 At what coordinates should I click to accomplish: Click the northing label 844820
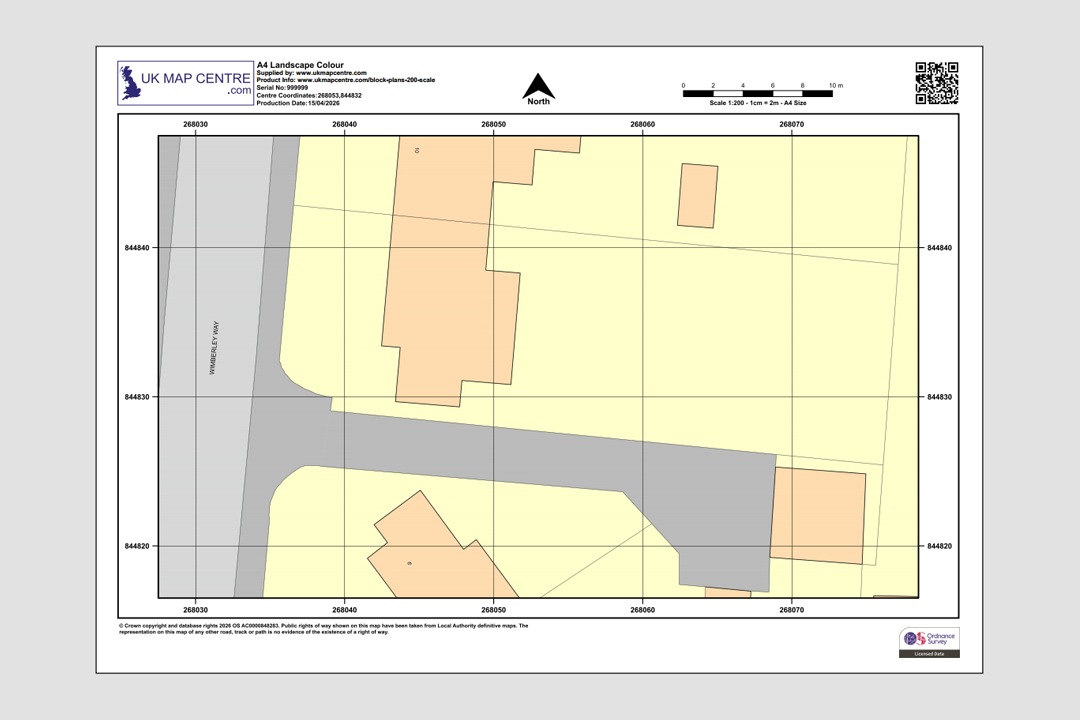136,547
